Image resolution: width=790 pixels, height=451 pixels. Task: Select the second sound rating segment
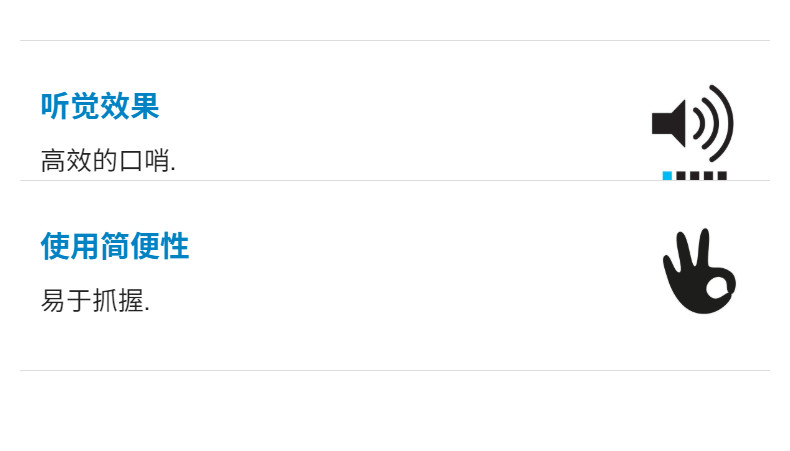[681, 176]
